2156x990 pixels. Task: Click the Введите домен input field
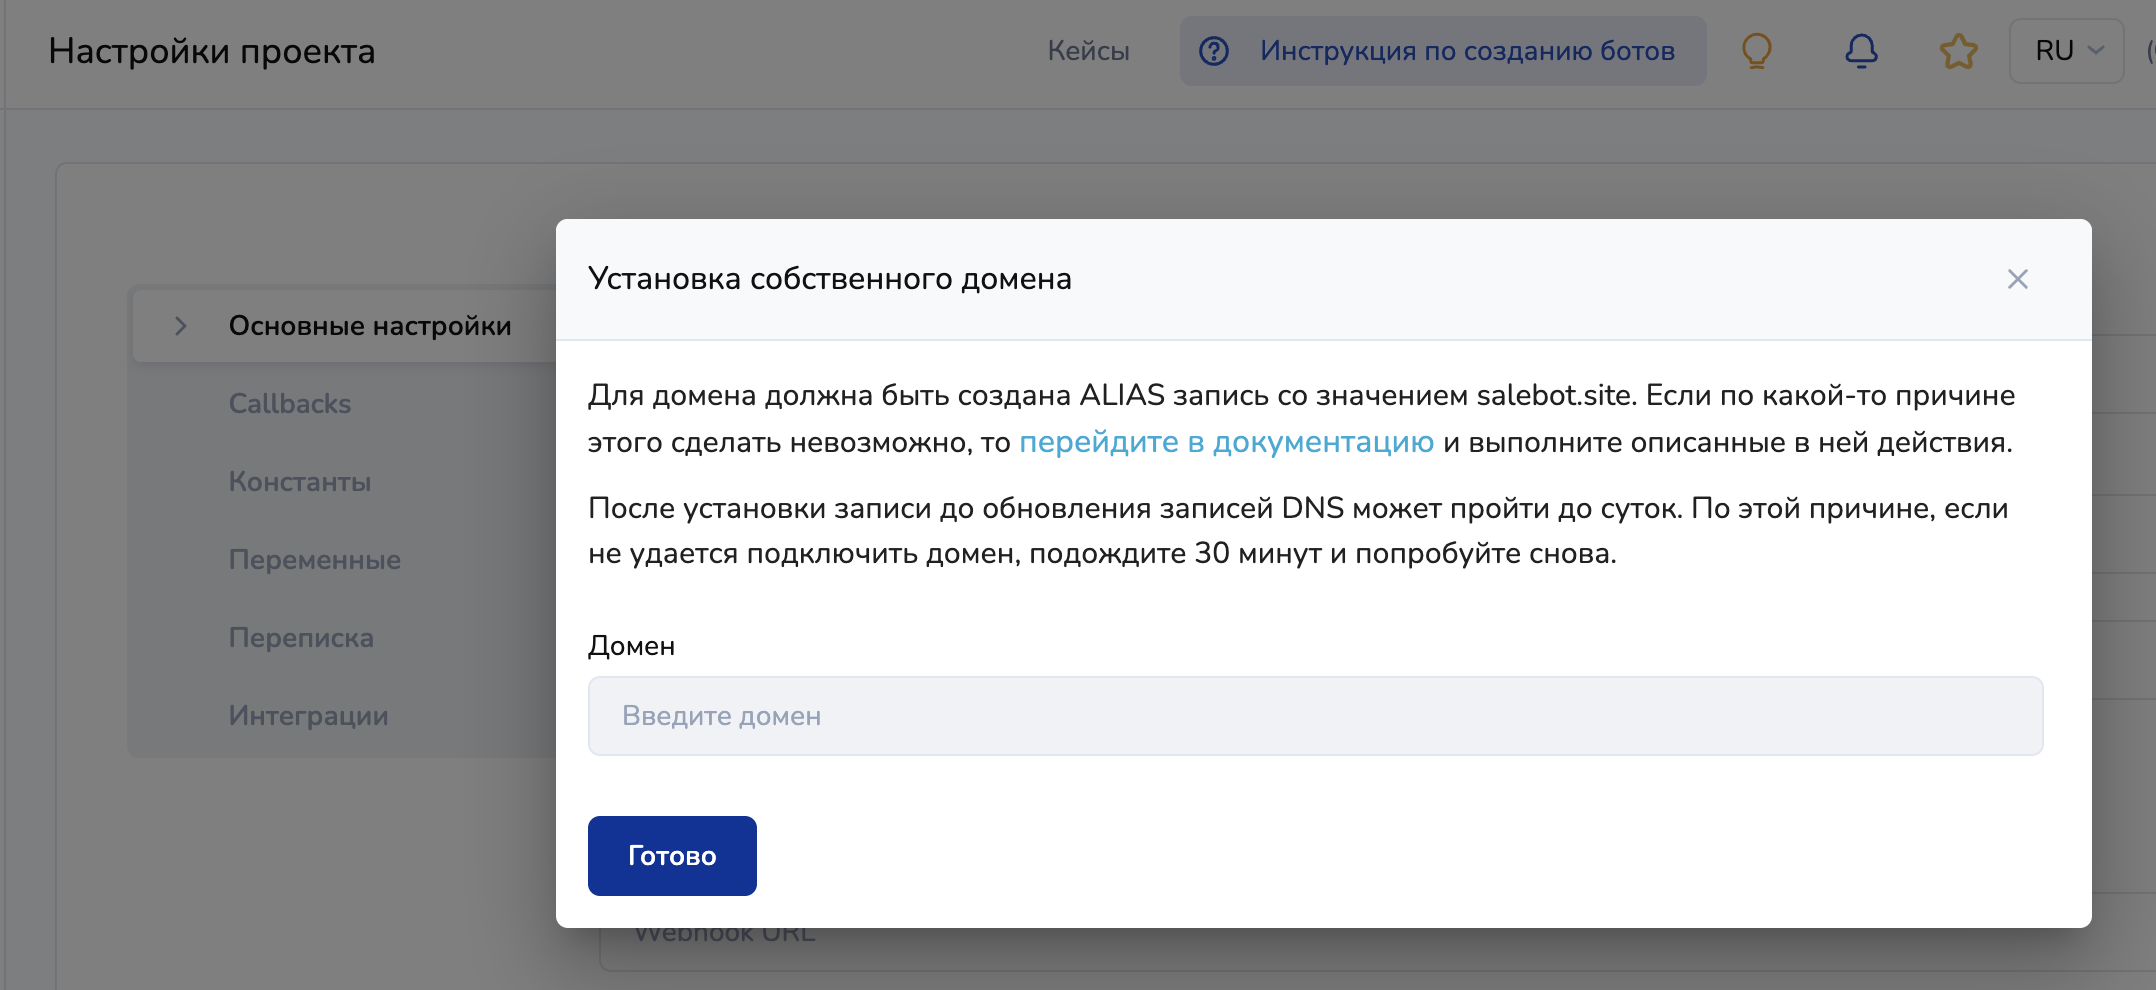pyautogui.click(x=1315, y=716)
